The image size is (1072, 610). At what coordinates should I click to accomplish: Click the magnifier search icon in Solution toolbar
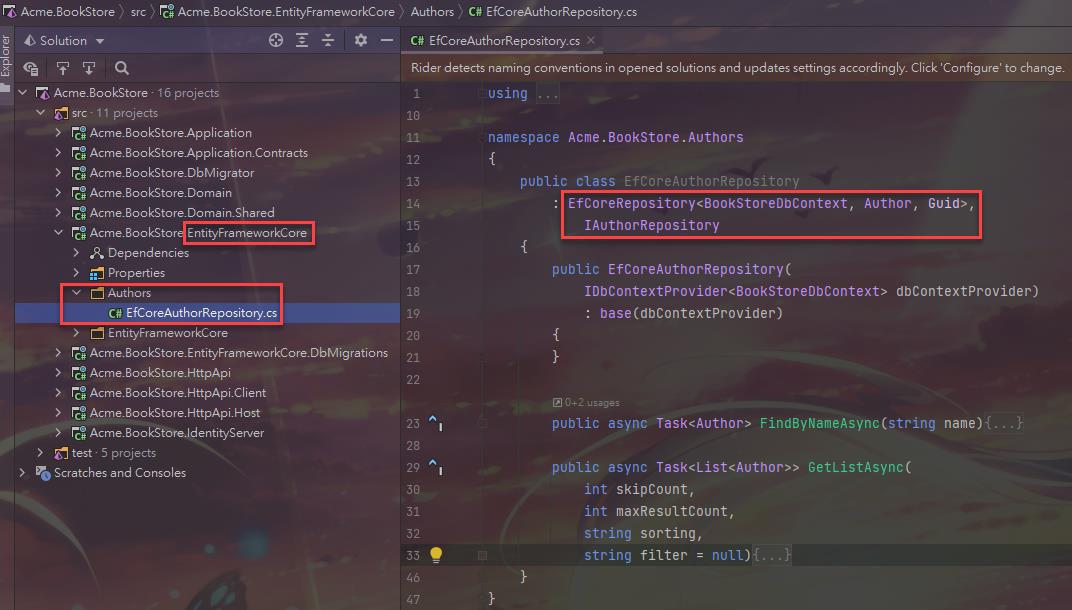point(122,68)
